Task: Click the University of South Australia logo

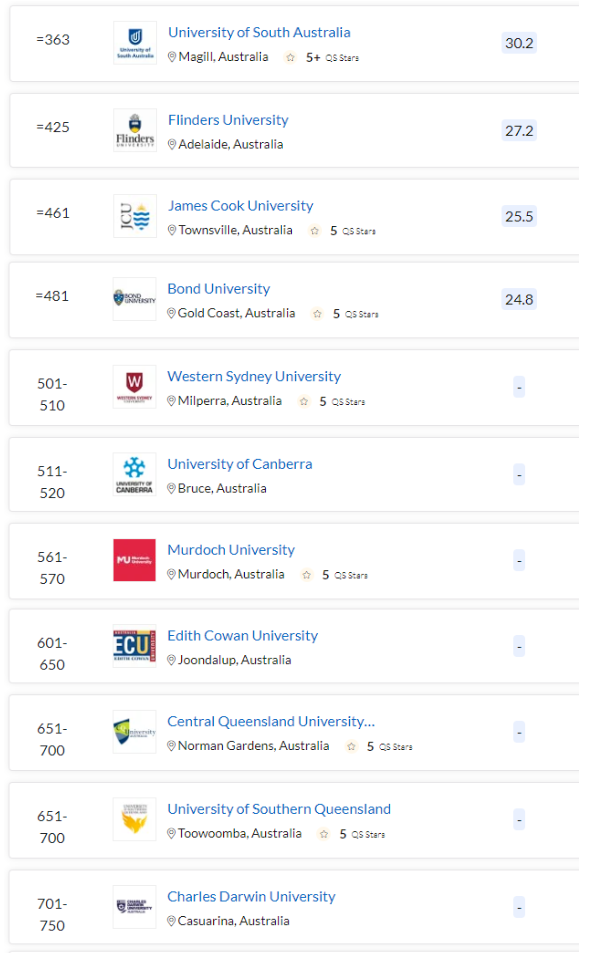Action: (x=135, y=43)
